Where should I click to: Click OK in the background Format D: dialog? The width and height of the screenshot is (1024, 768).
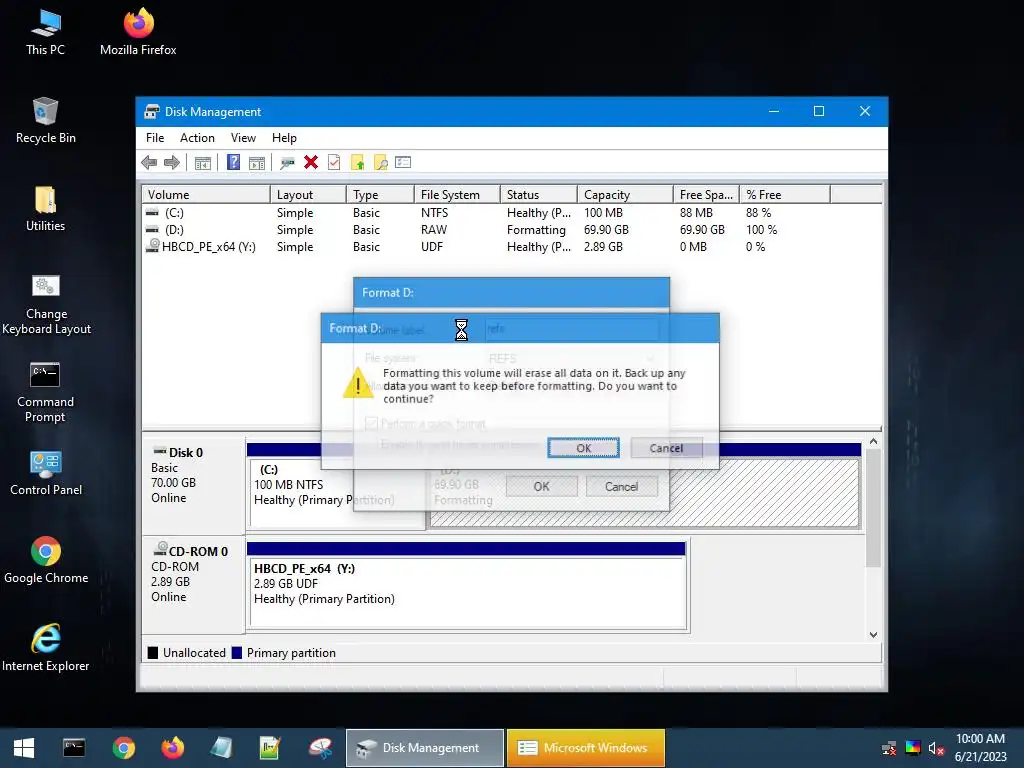tap(541, 487)
